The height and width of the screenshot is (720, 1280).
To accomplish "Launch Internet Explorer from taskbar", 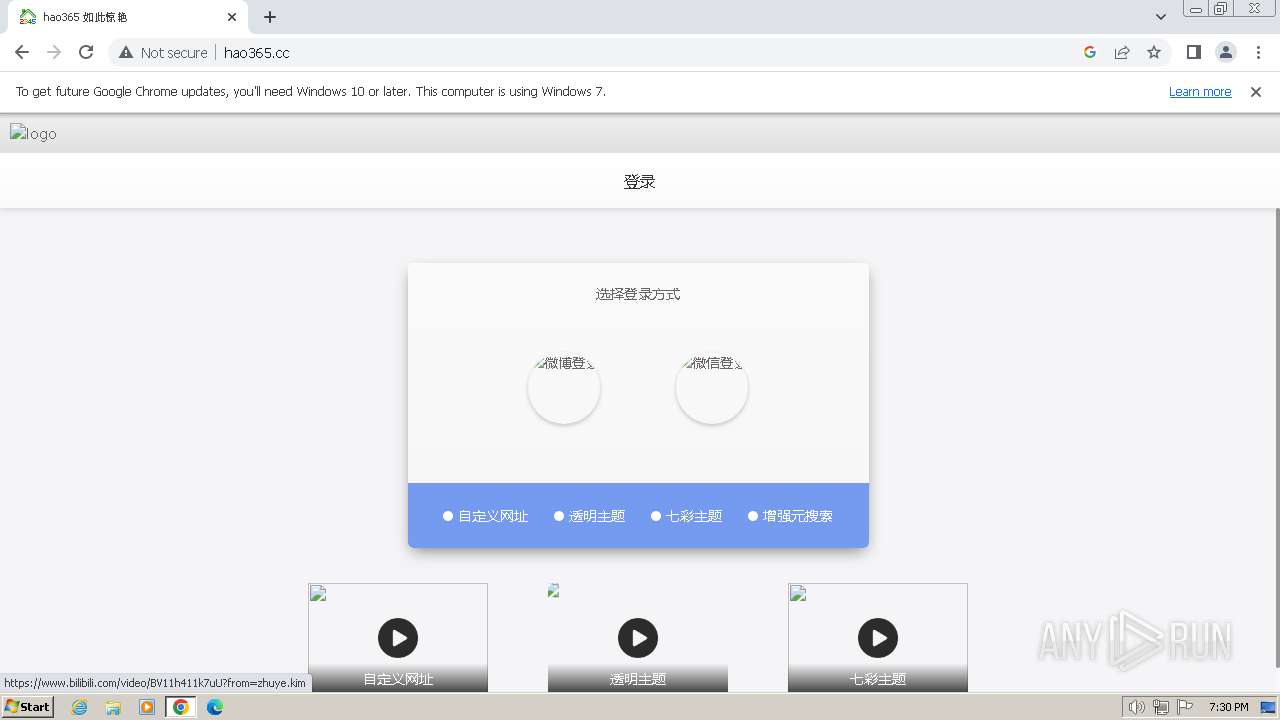I will (80, 707).
